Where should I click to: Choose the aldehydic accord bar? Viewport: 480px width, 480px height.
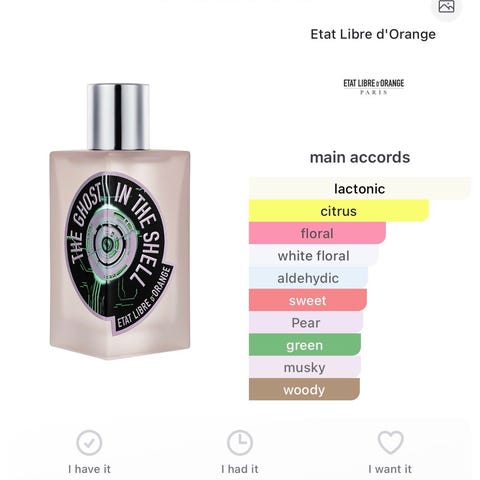[308, 278]
